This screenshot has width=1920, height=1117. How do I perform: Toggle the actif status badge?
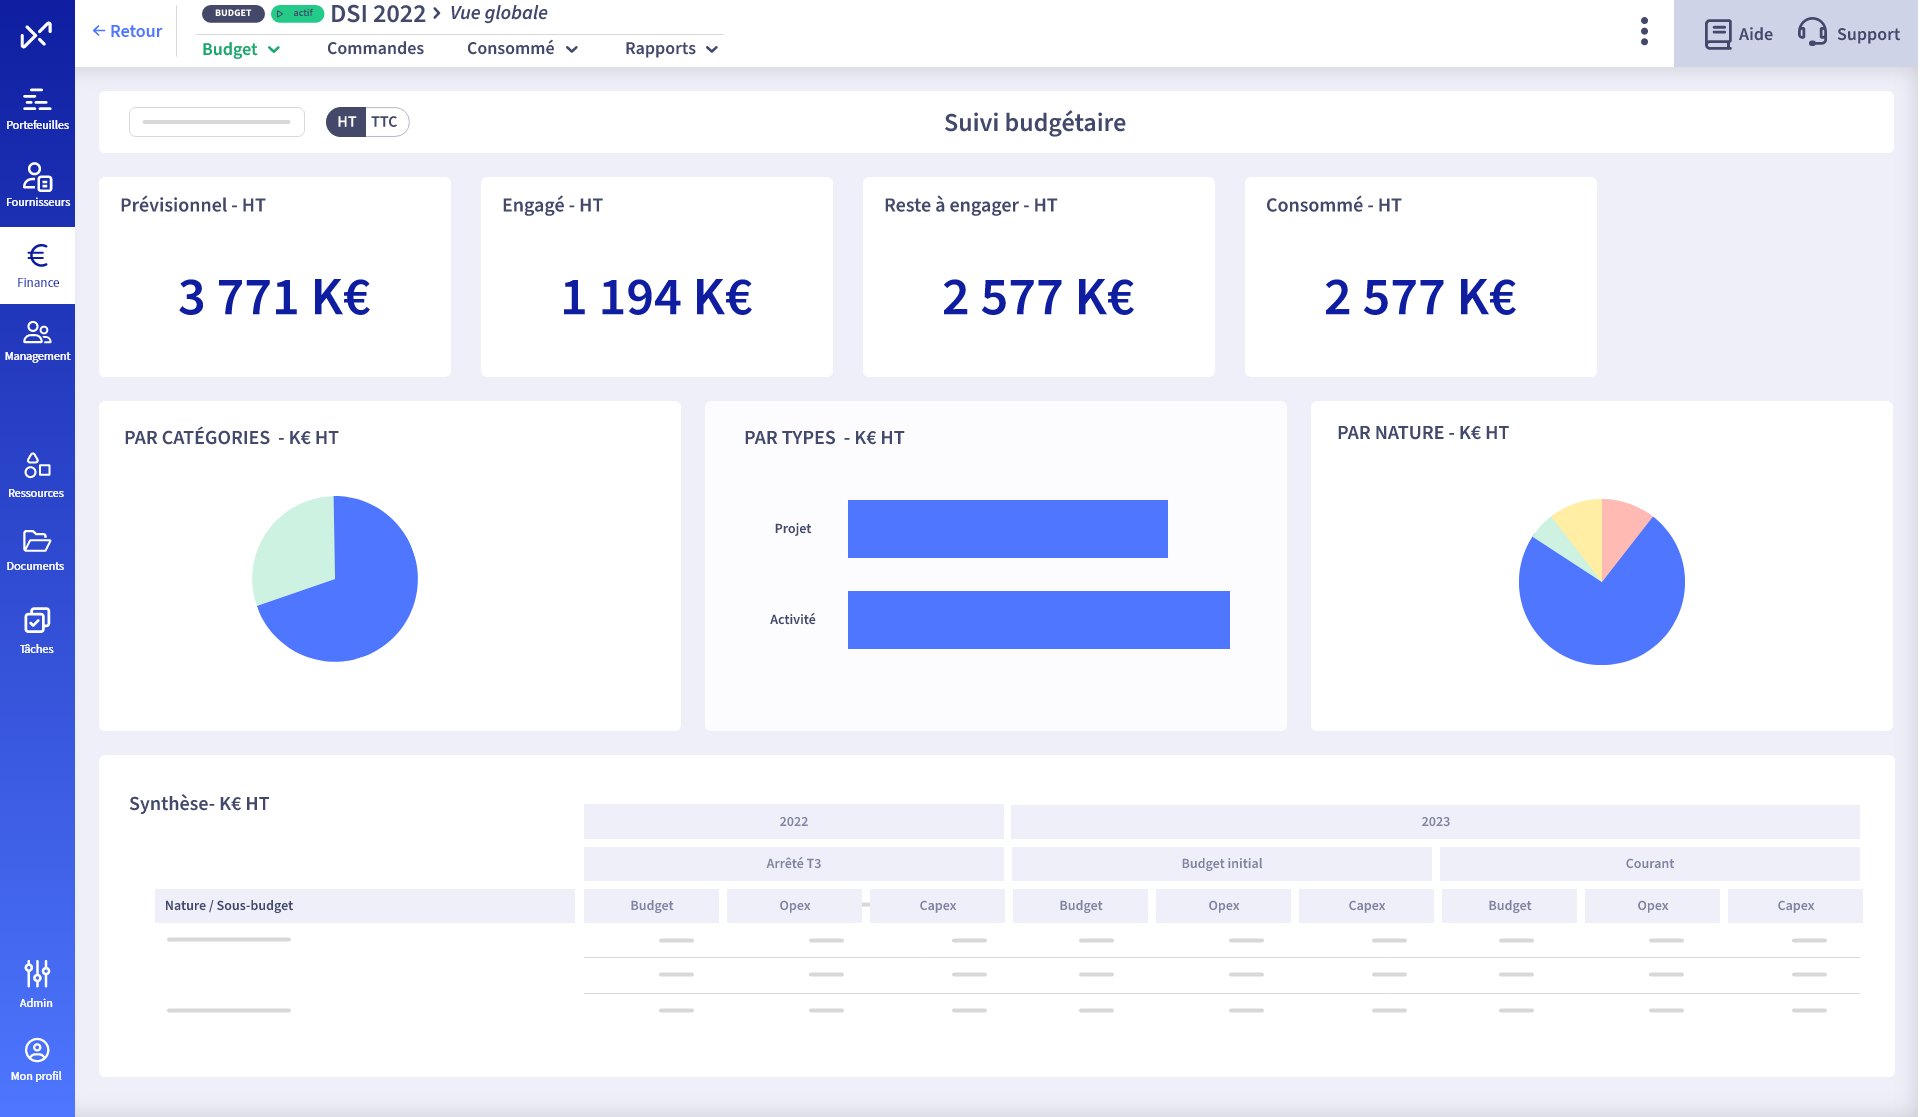point(296,13)
